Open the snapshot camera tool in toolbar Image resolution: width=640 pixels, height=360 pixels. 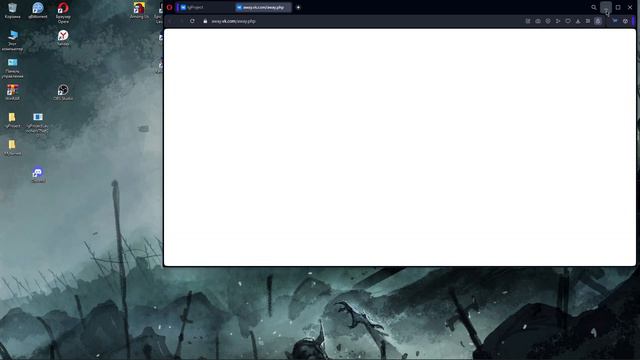538,21
